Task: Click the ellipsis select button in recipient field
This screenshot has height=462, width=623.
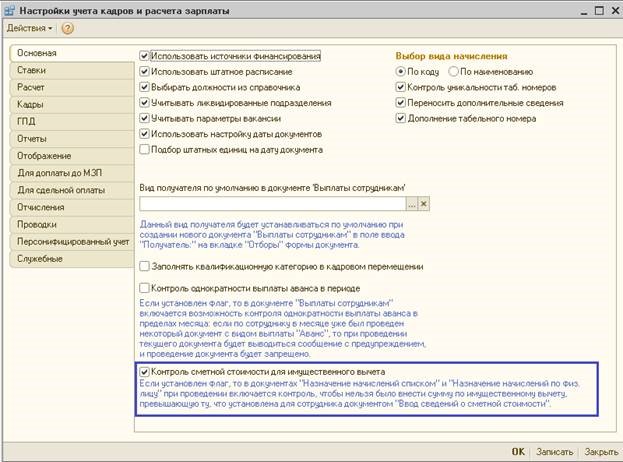Action: [411, 204]
